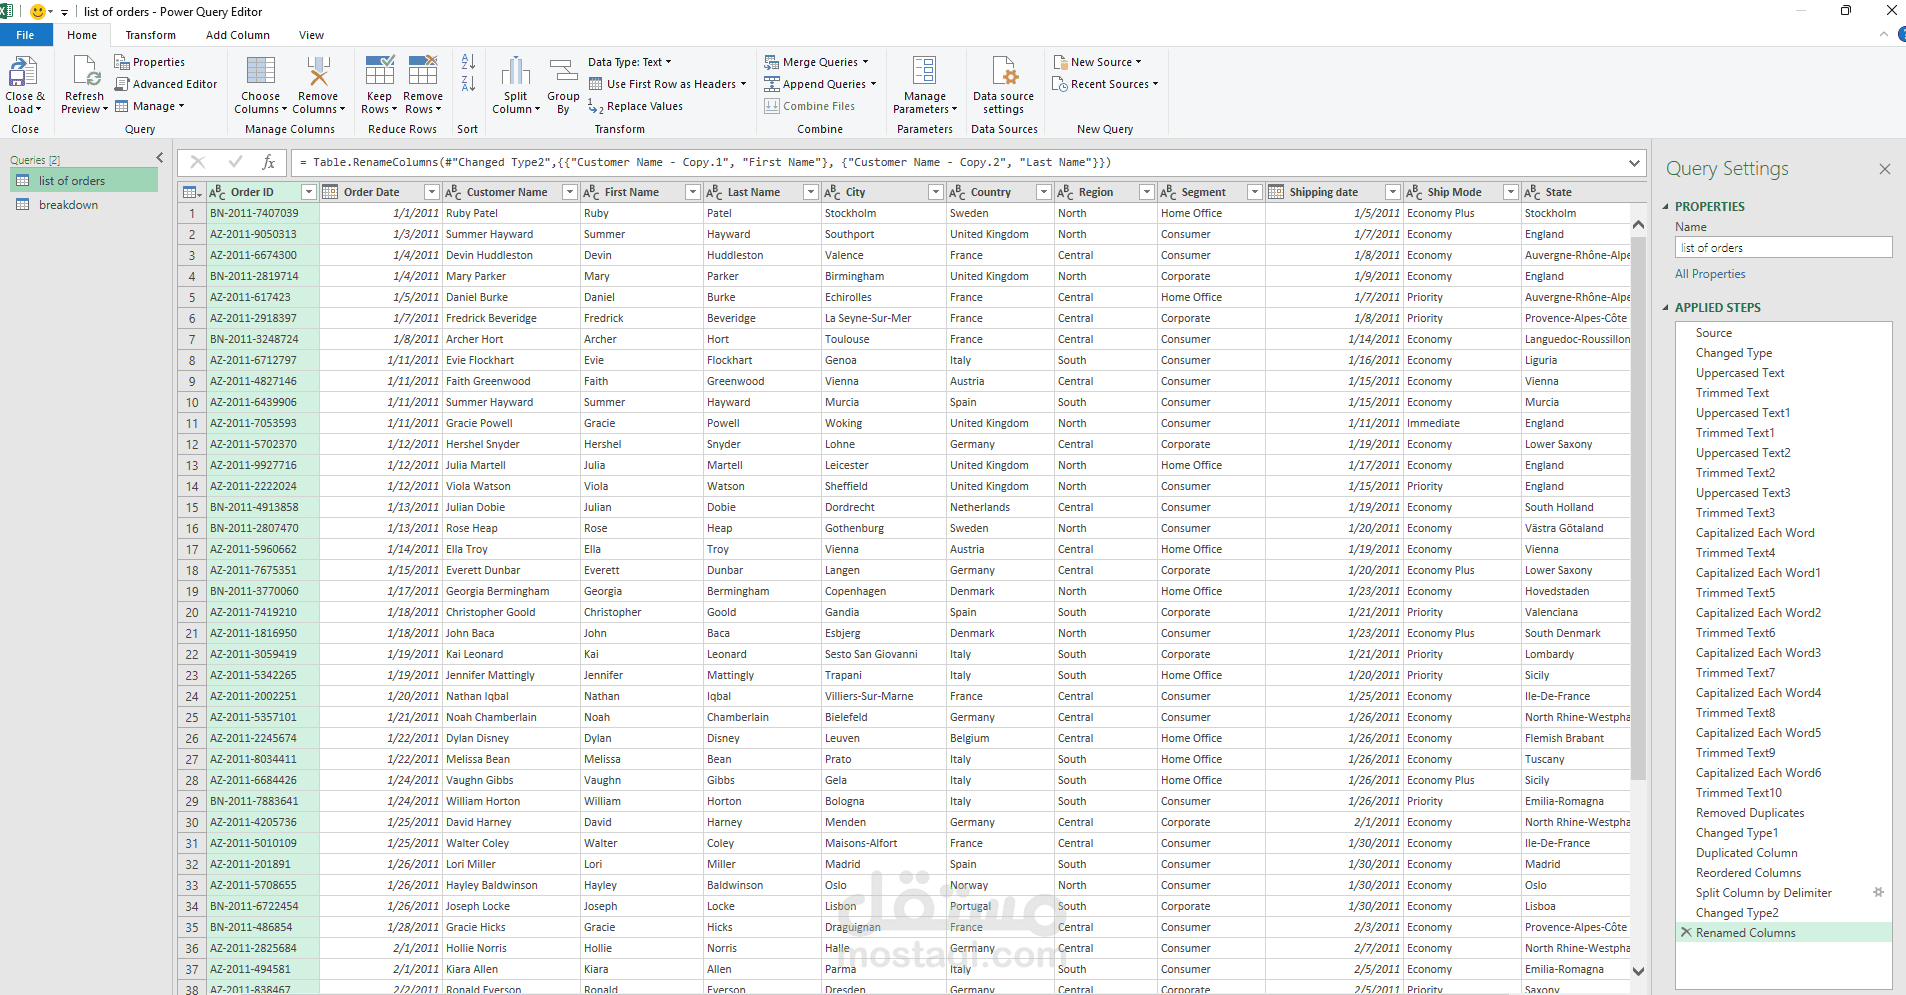Click Replace Values in the ribbon
This screenshot has width=1906, height=995.
pyautogui.click(x=636, y=106)
